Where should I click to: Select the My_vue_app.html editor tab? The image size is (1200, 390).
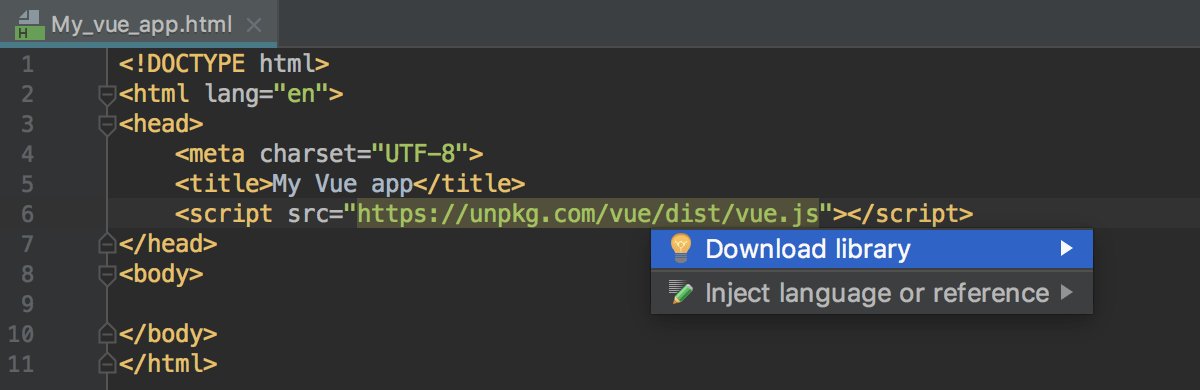(x=140, y=22)
